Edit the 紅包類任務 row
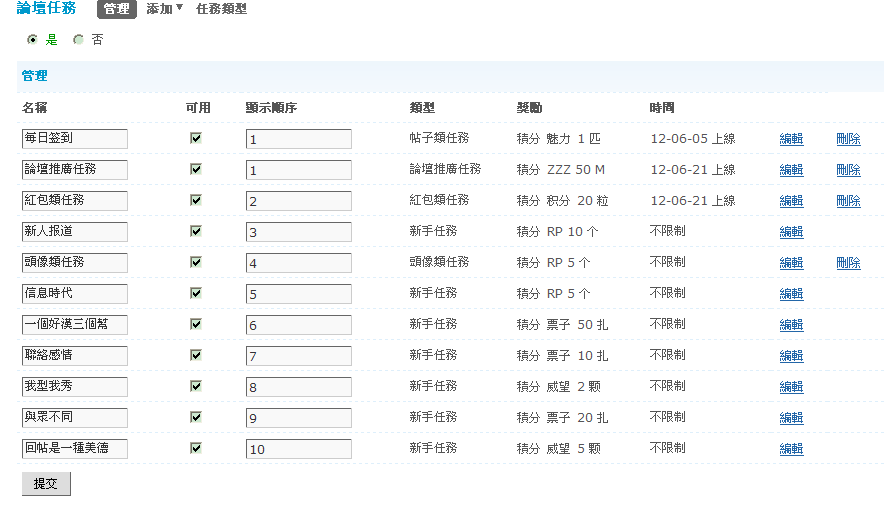 (791, 201)
